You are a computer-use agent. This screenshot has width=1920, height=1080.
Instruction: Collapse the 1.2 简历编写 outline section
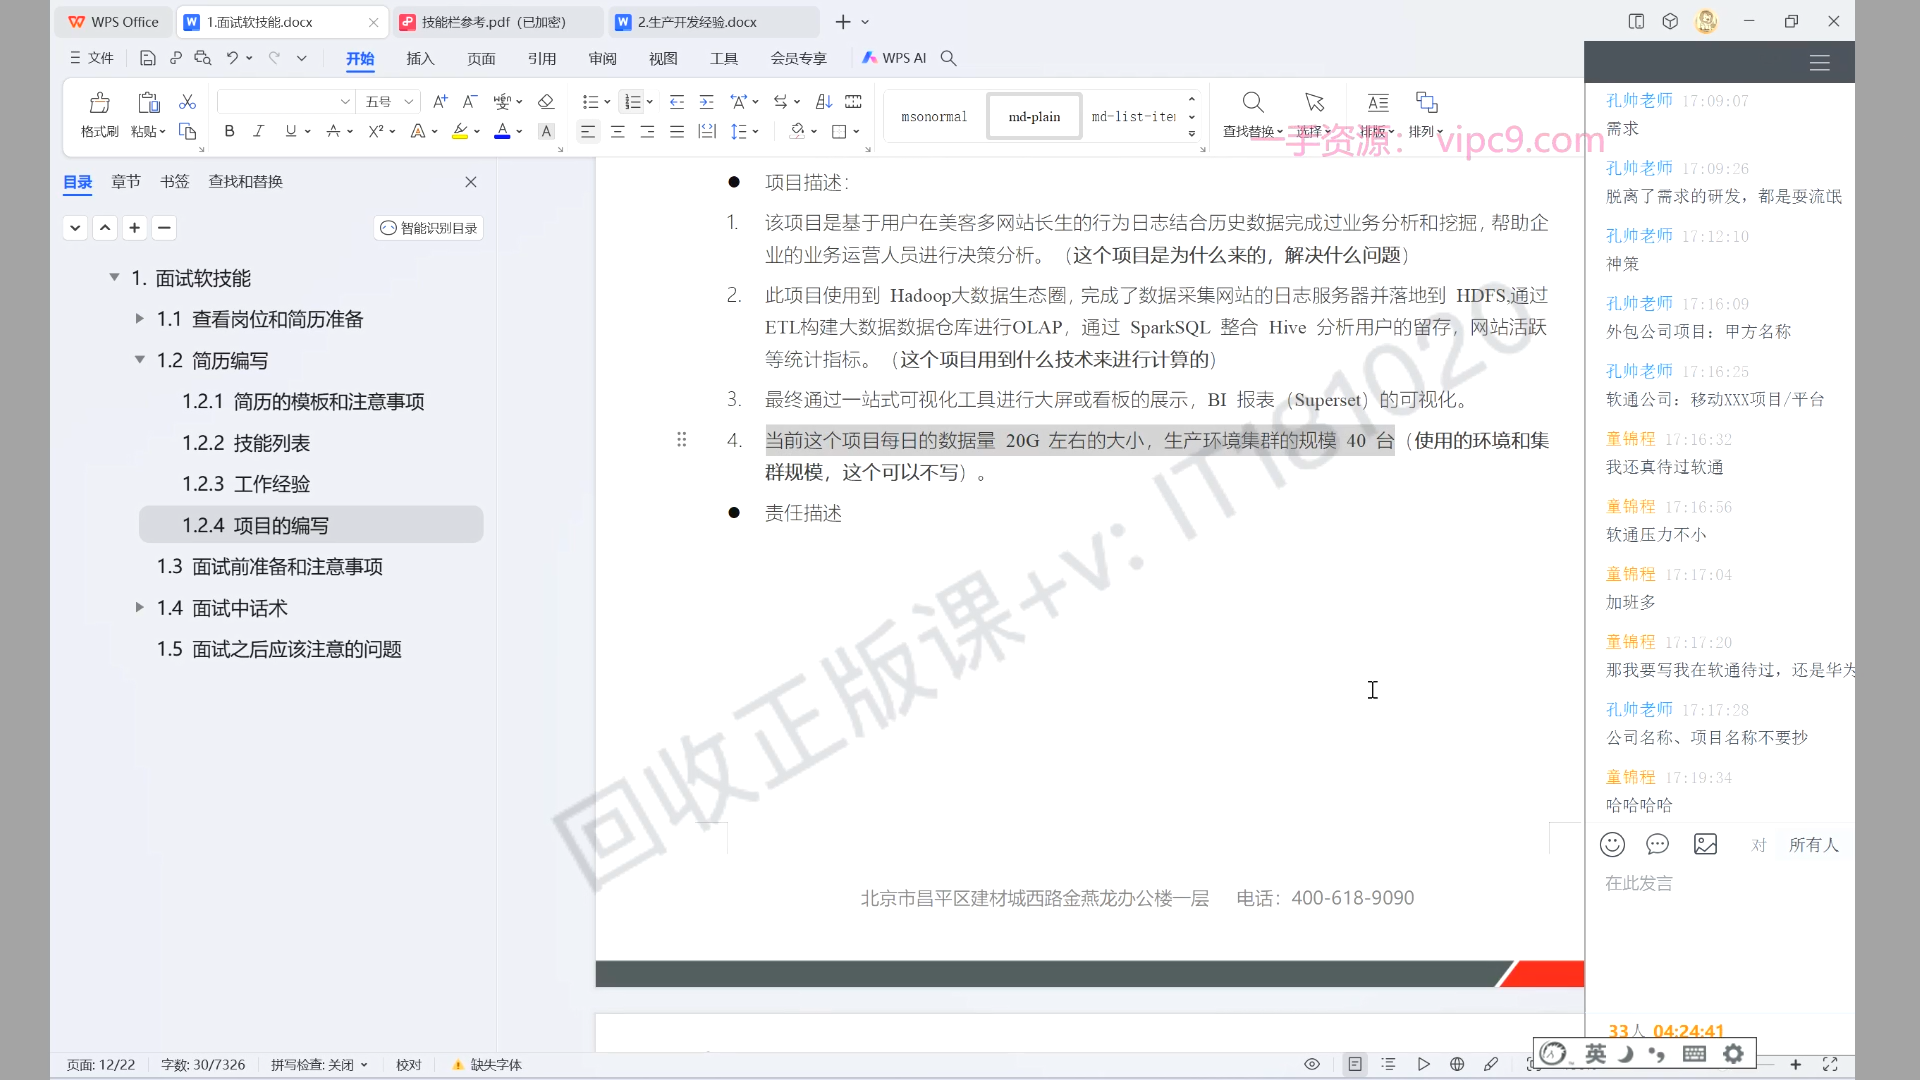(x=140, y=360)
